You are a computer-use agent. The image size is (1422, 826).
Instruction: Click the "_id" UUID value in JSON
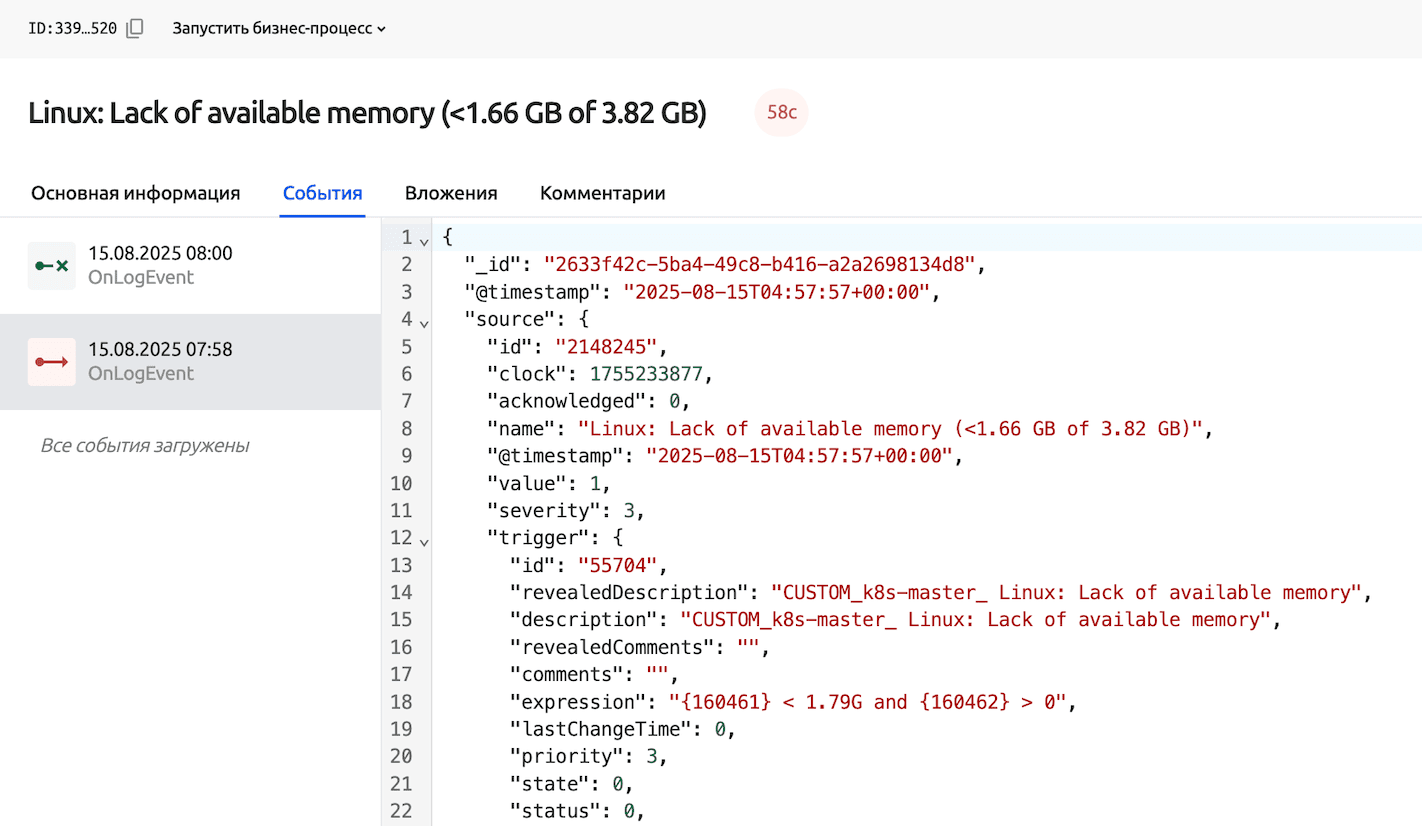point(759,265)
